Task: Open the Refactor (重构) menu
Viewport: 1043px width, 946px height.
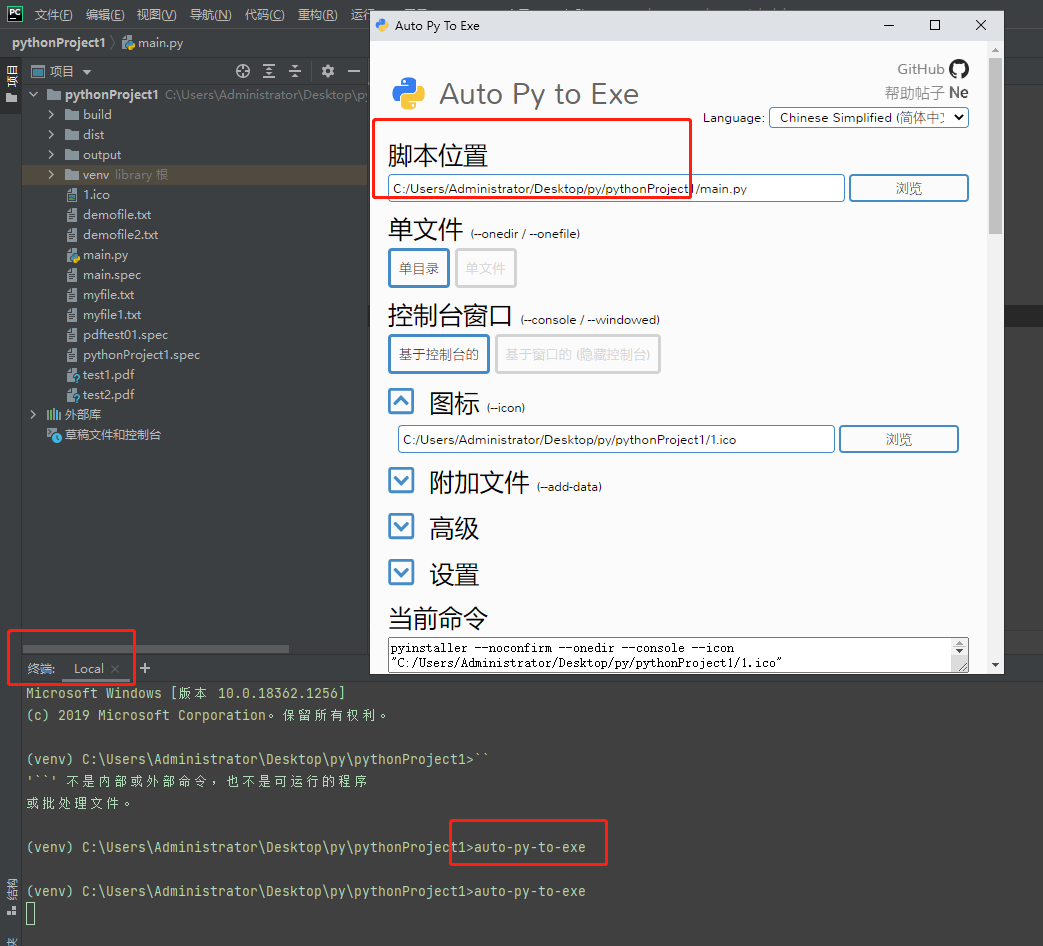Action: pos(317,15)
